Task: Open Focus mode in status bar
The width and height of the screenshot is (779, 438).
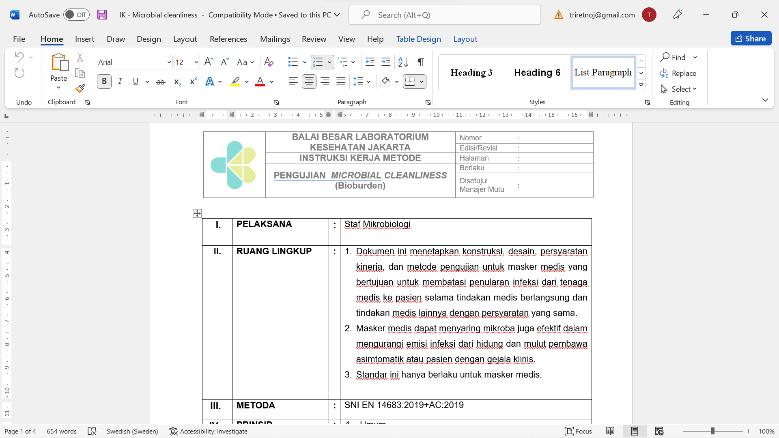Action: pos(579,431)
